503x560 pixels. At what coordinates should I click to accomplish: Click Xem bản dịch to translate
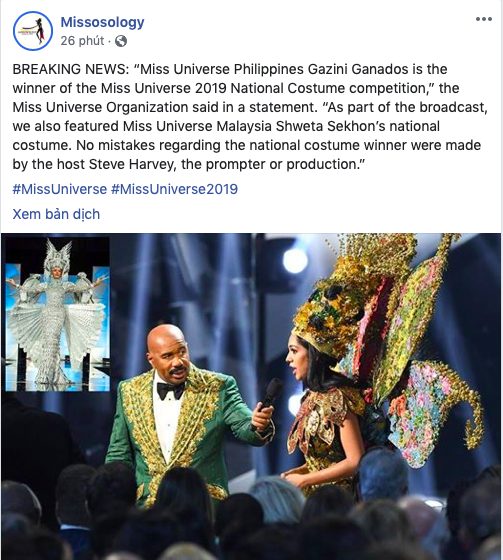[x=56, y=214]
